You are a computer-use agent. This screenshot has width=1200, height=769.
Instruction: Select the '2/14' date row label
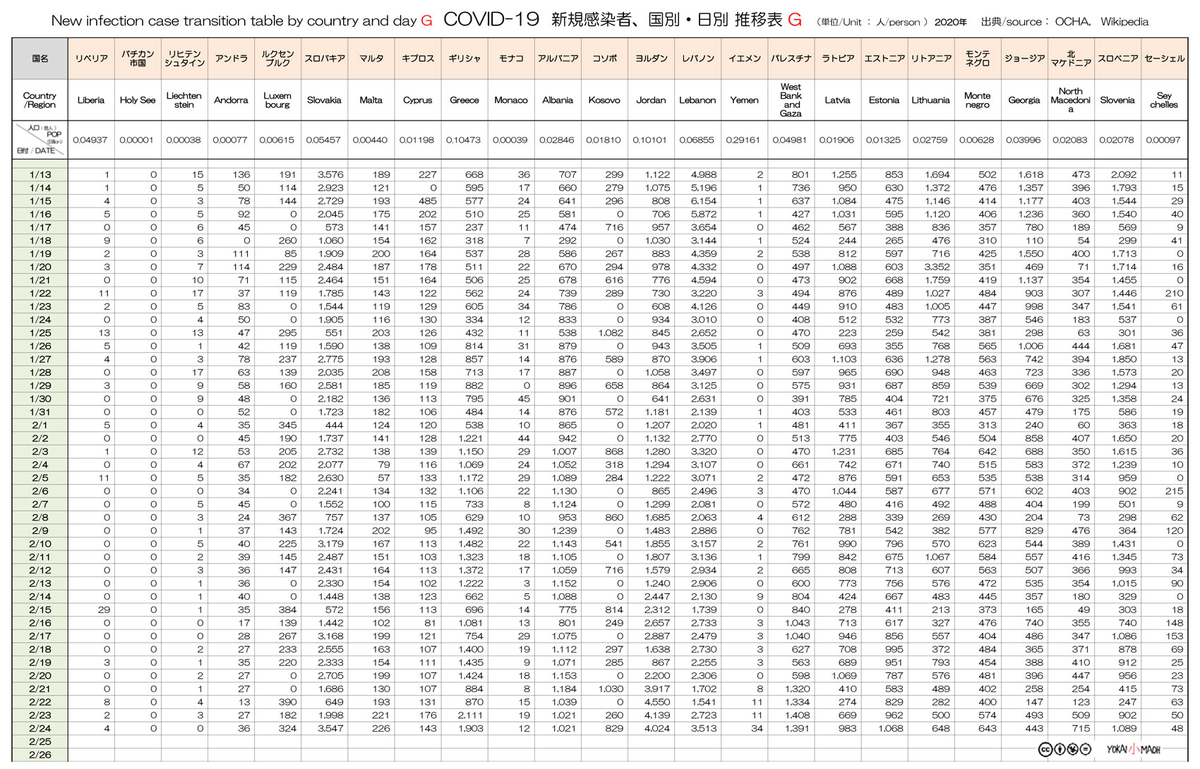click(39, 596)
